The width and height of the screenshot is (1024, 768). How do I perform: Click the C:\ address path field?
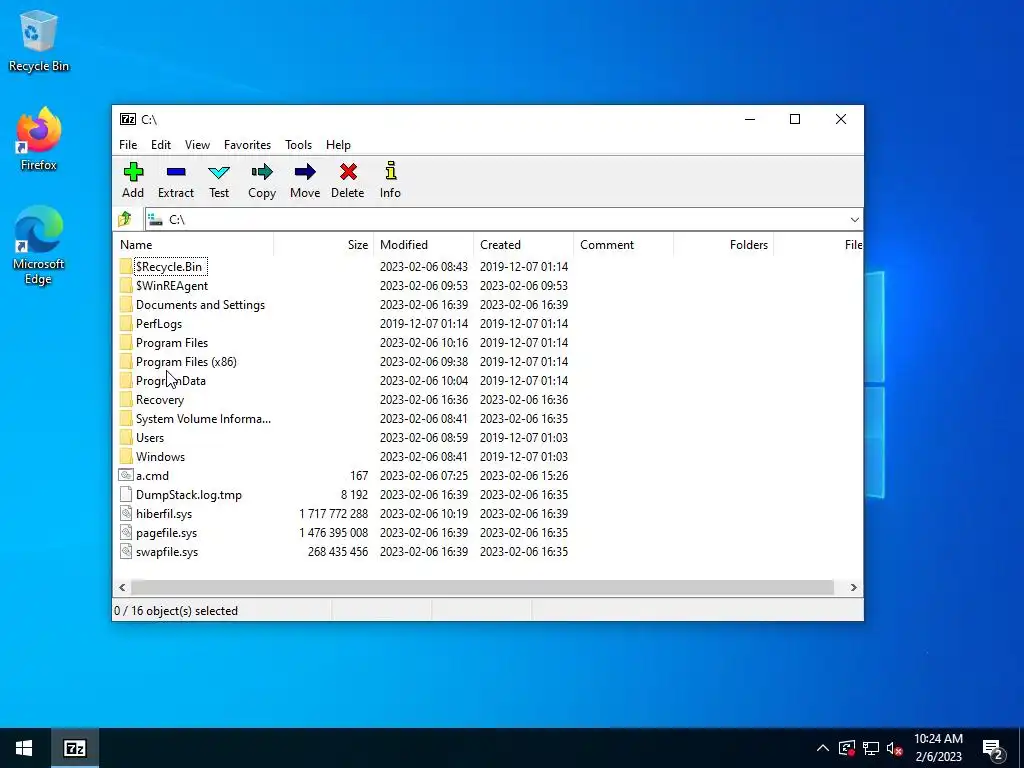click(496, 219)
